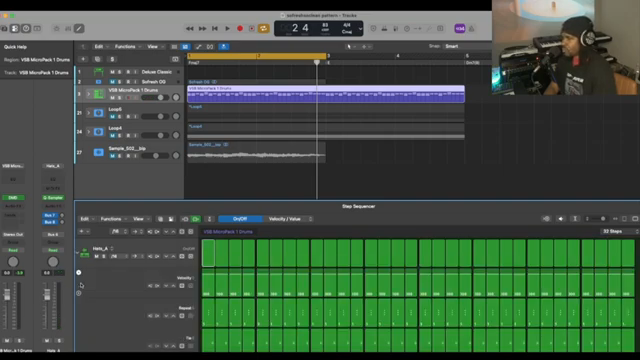Screen dimensions: 640x360
Task: Click the list view icon in Tracks toolbar
Action: click(x=174, y=47)
